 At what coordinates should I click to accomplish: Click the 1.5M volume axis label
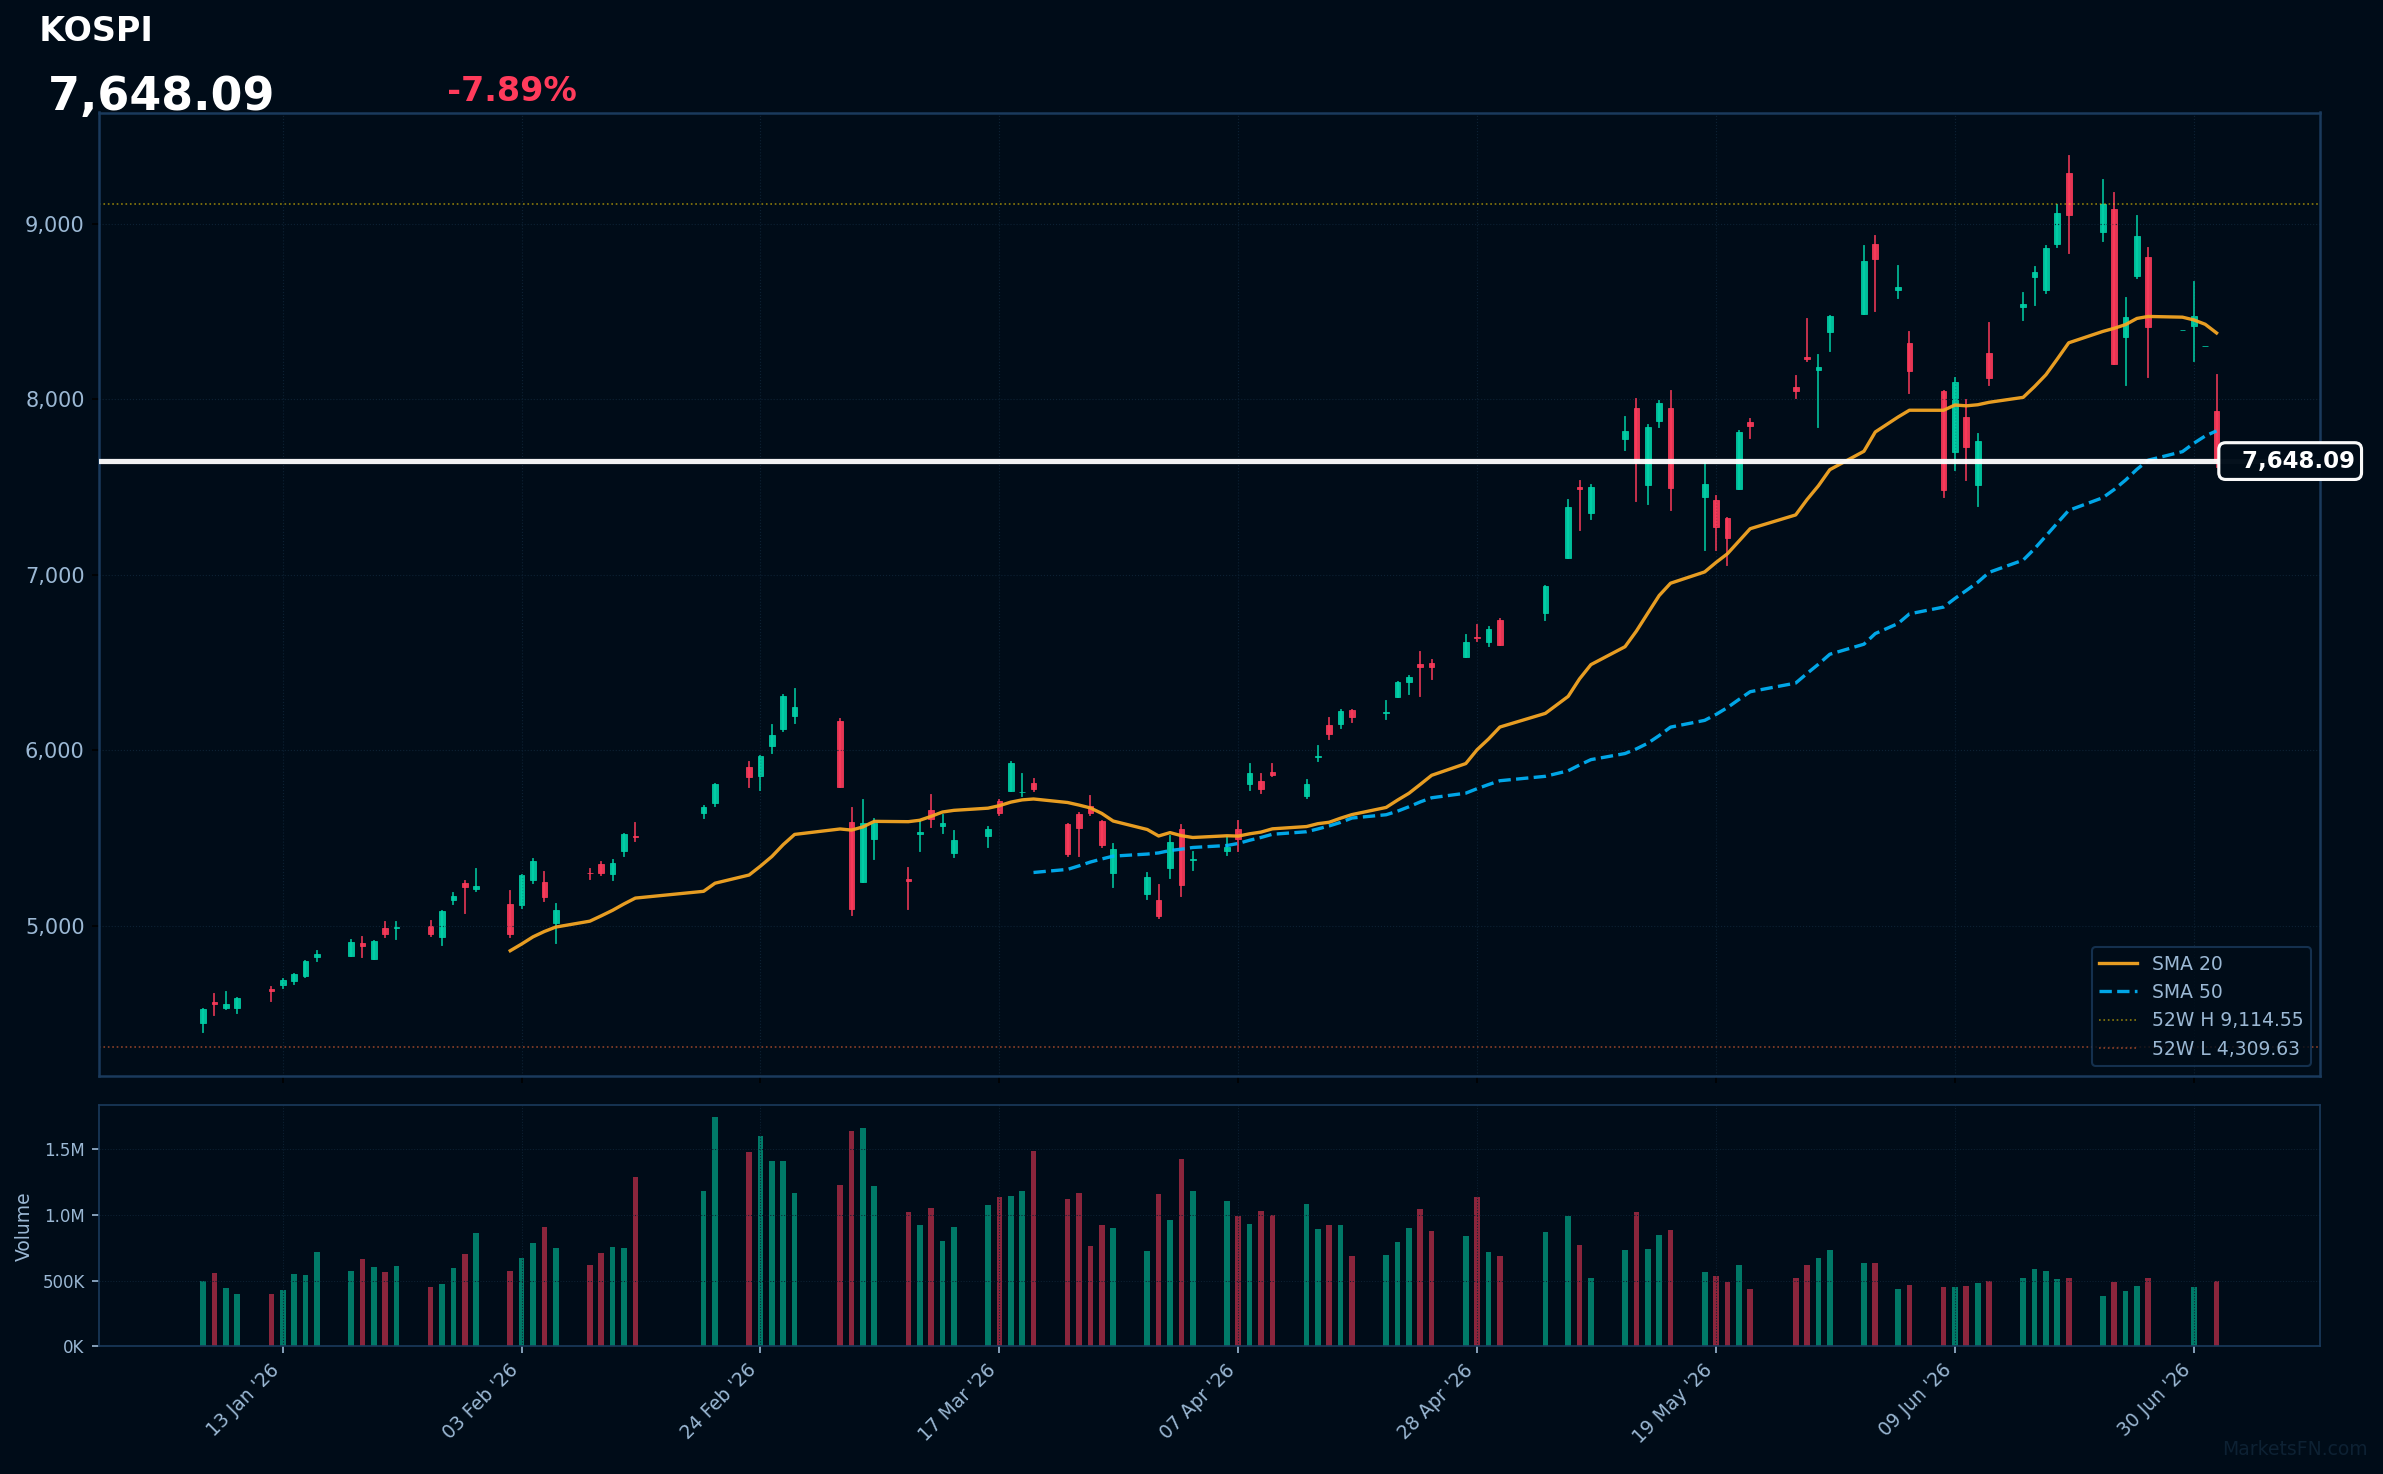pos(65,1150)
